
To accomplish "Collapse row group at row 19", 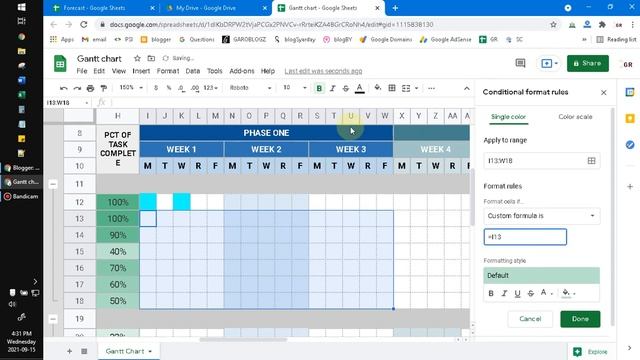I will [53, 319].
